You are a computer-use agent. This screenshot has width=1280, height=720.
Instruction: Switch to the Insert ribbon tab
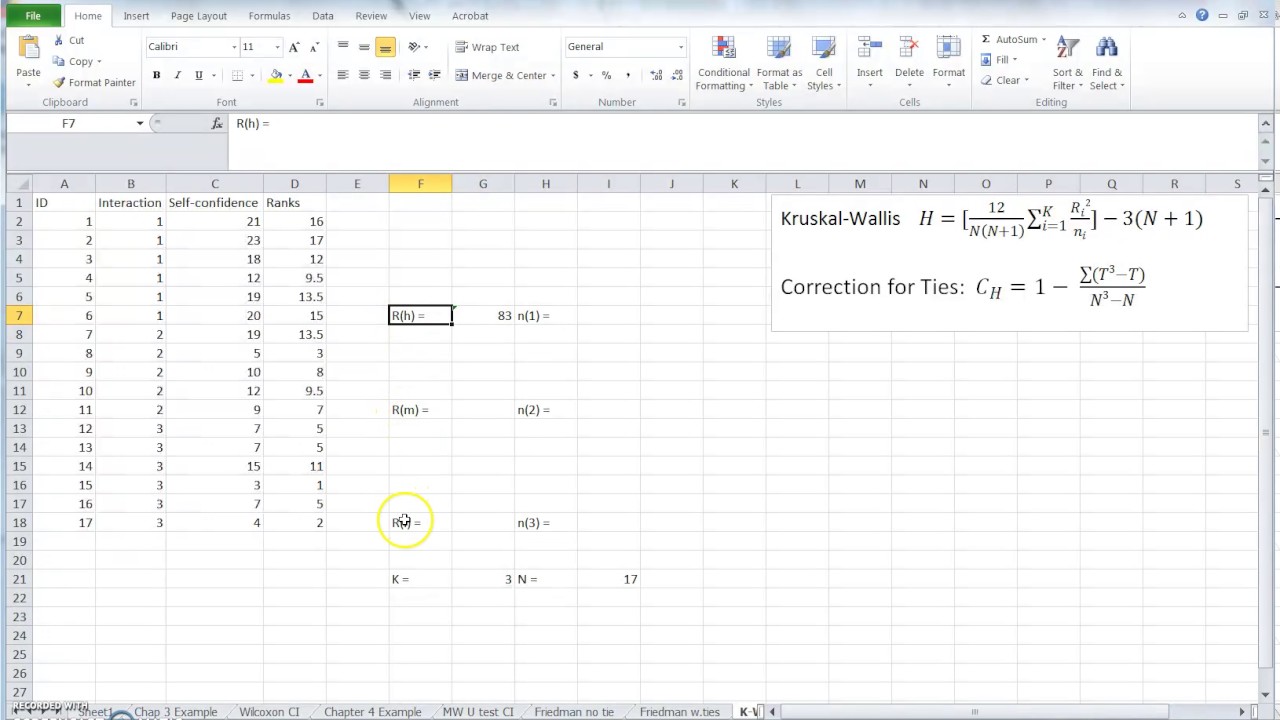click(x=136, y=16)
